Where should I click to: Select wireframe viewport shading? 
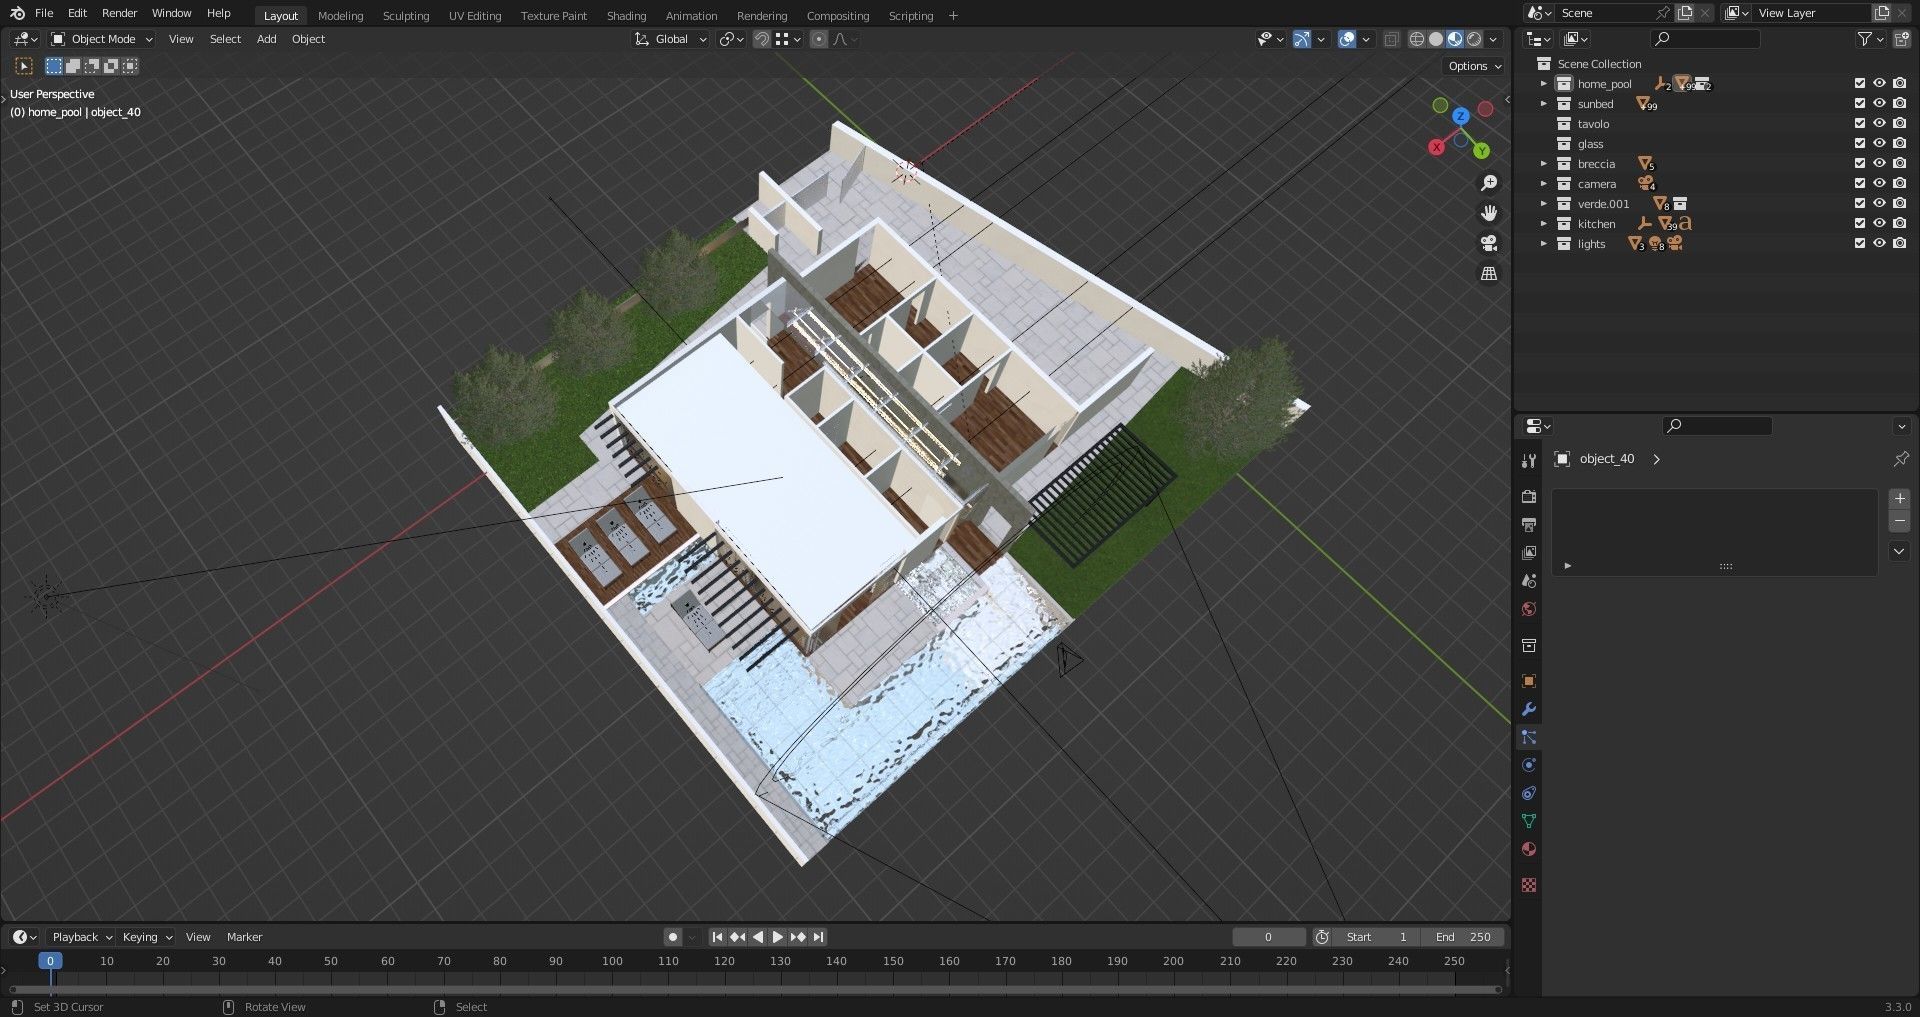(1417, 39)
